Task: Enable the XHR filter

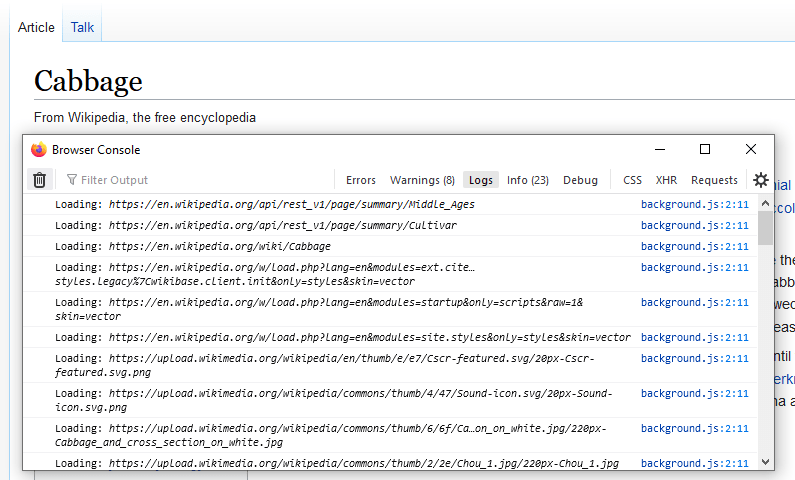Action: click(666, 180)
